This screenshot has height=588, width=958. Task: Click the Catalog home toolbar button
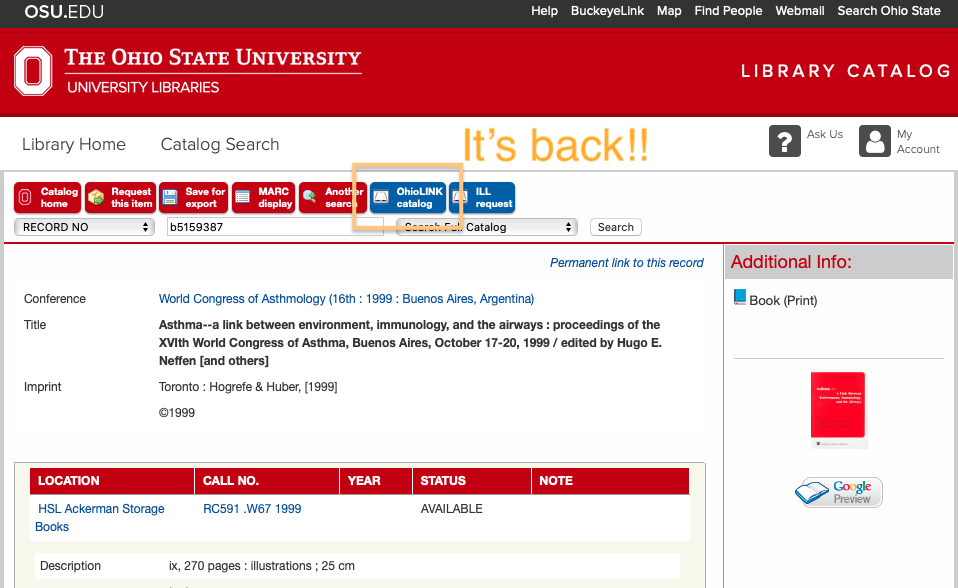tap(48, 197)
